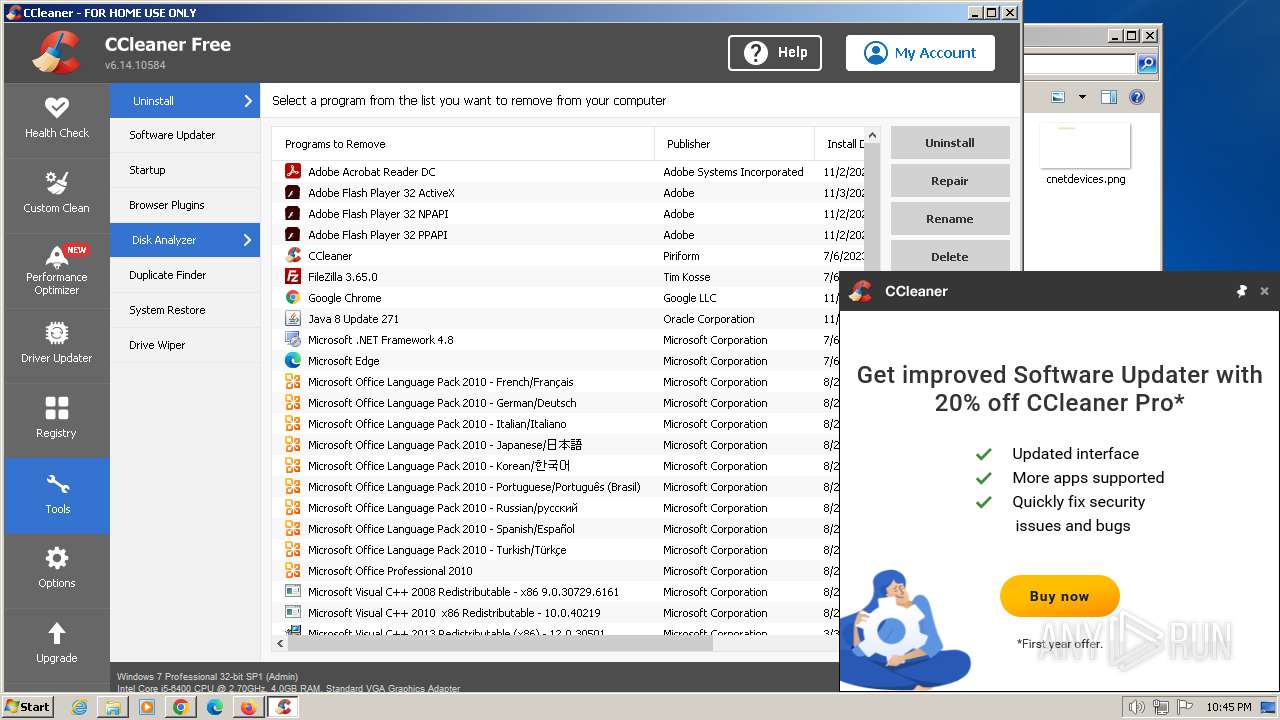1280x720 pixels.
Task: Open the Health Check section
Action: [x=57, y=120]
